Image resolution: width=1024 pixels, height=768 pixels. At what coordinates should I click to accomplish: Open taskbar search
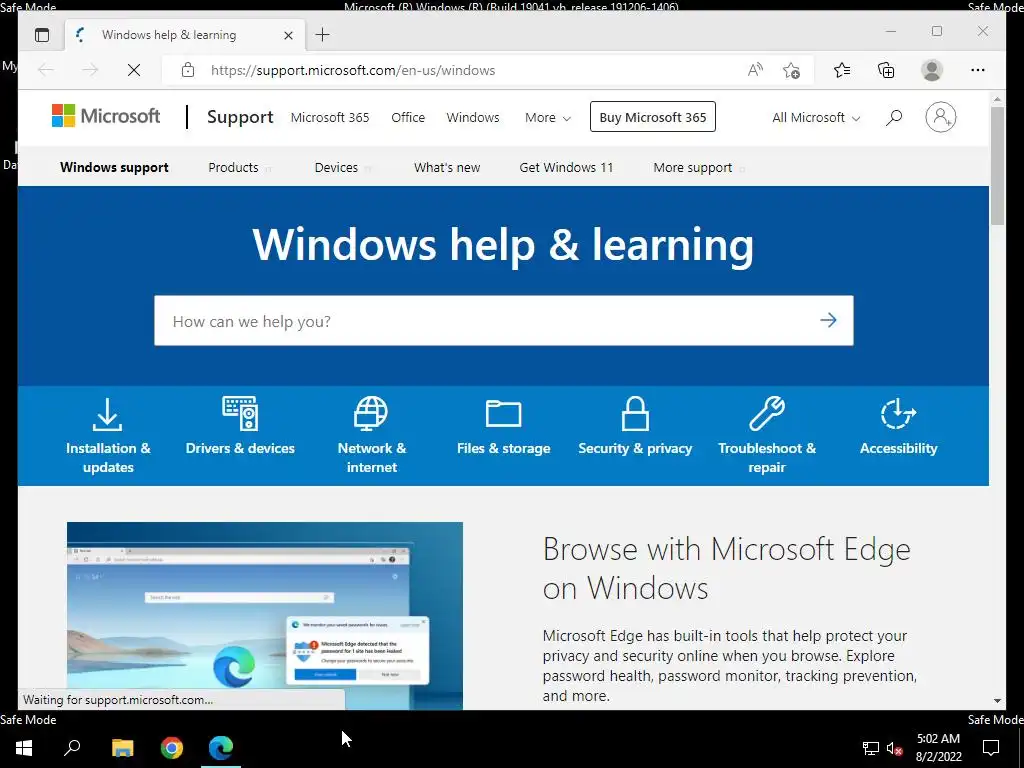[x=72, y=748]
